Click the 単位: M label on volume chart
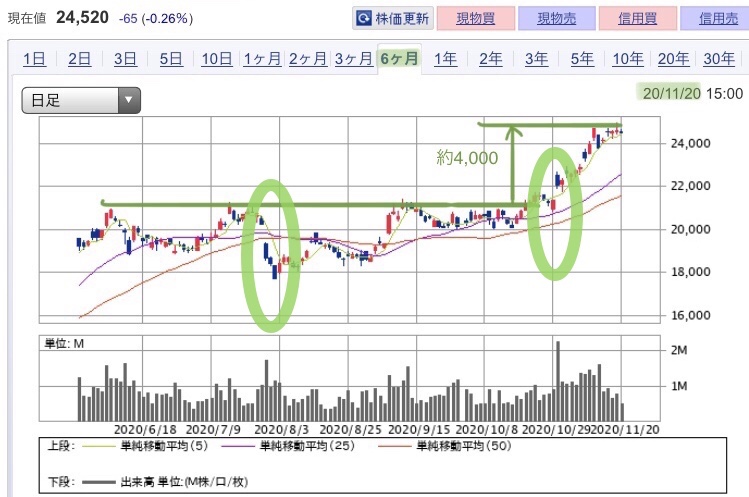The image size is (749, 497). click(x=64, y=344)
